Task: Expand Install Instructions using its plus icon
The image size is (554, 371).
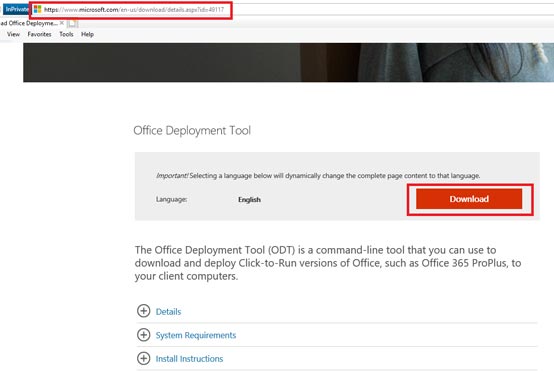Action: (x=143, y=358)
